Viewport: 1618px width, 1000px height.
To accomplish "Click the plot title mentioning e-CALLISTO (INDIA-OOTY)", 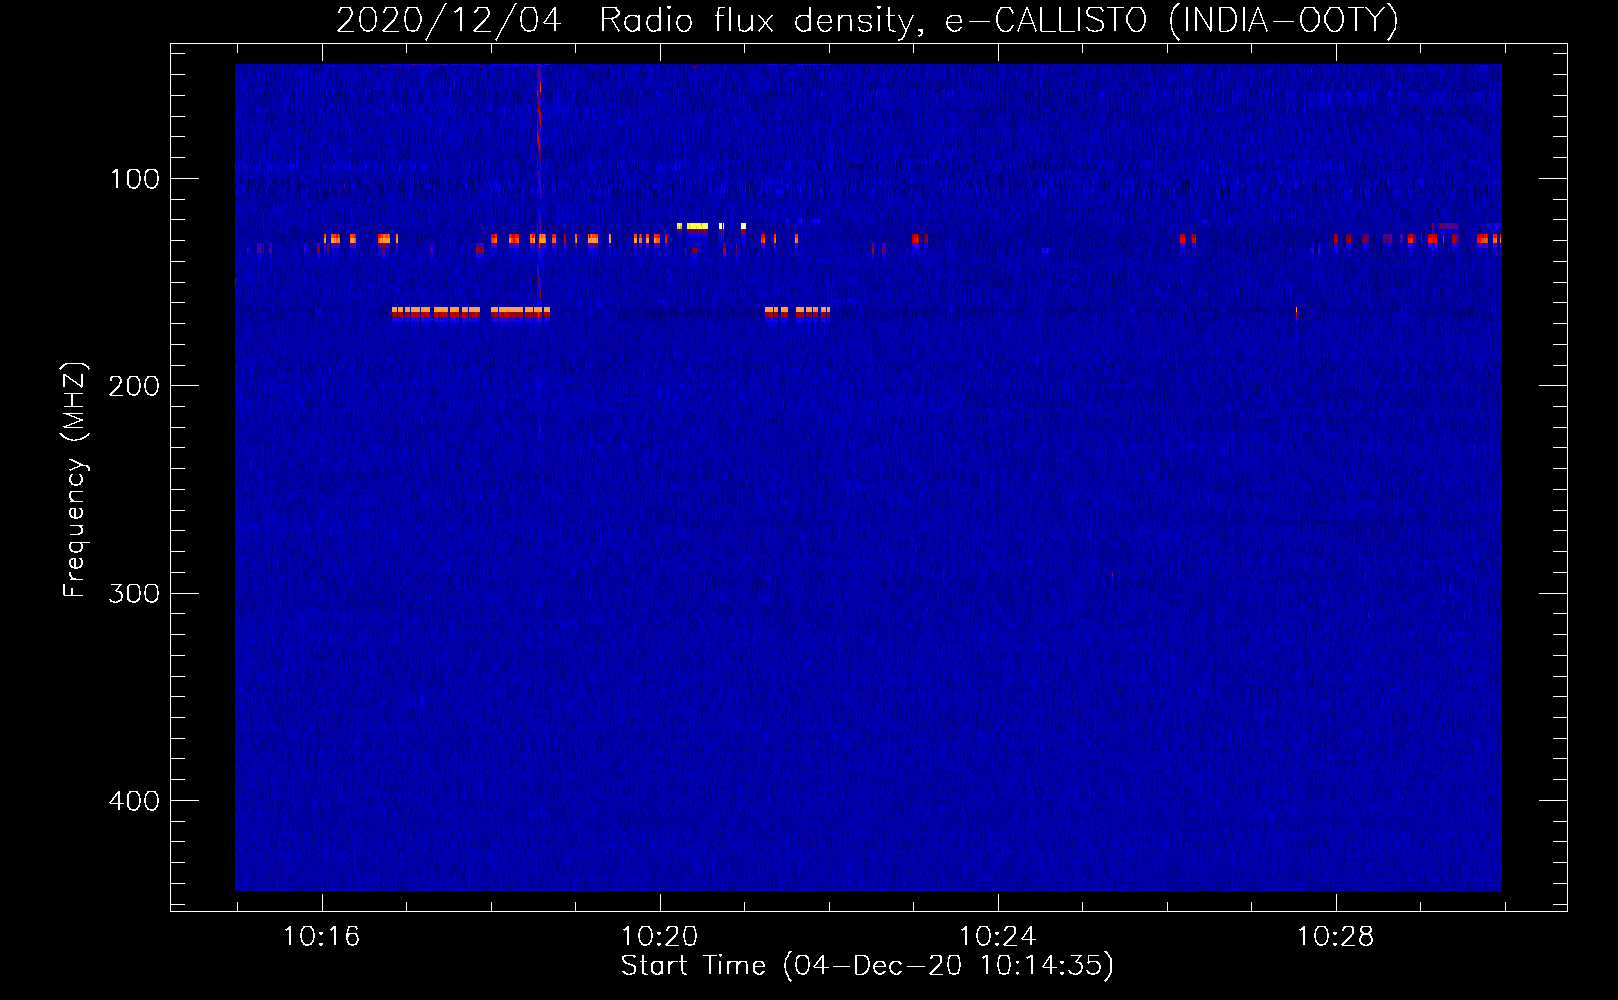I will pyautogui.click(x=867, y=20).
